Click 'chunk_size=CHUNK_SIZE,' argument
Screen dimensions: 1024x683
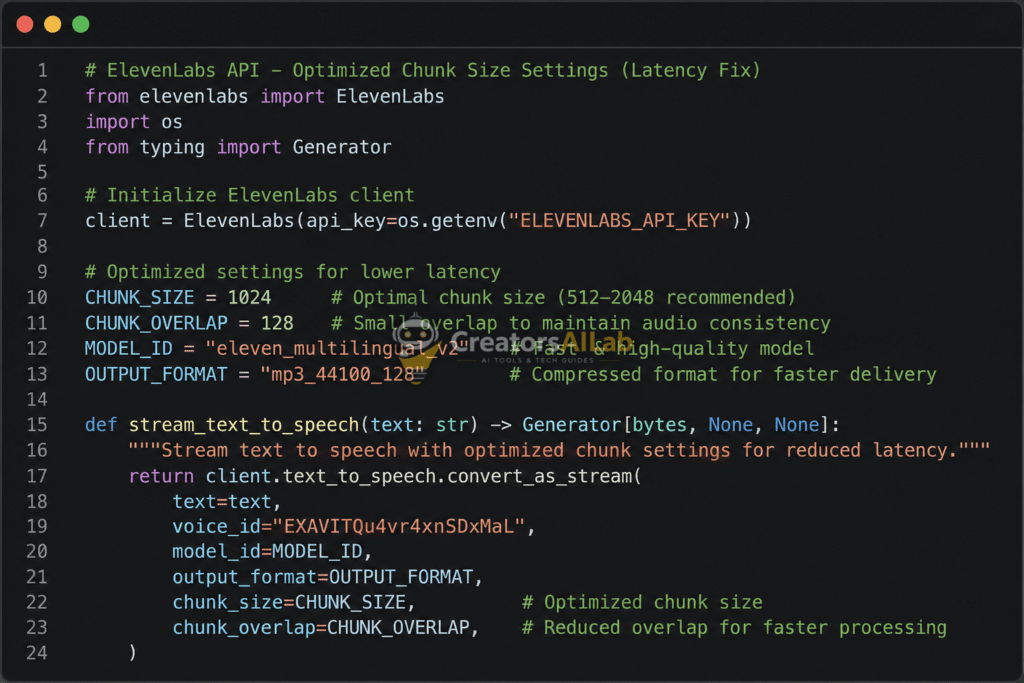[x=293, y=602]
